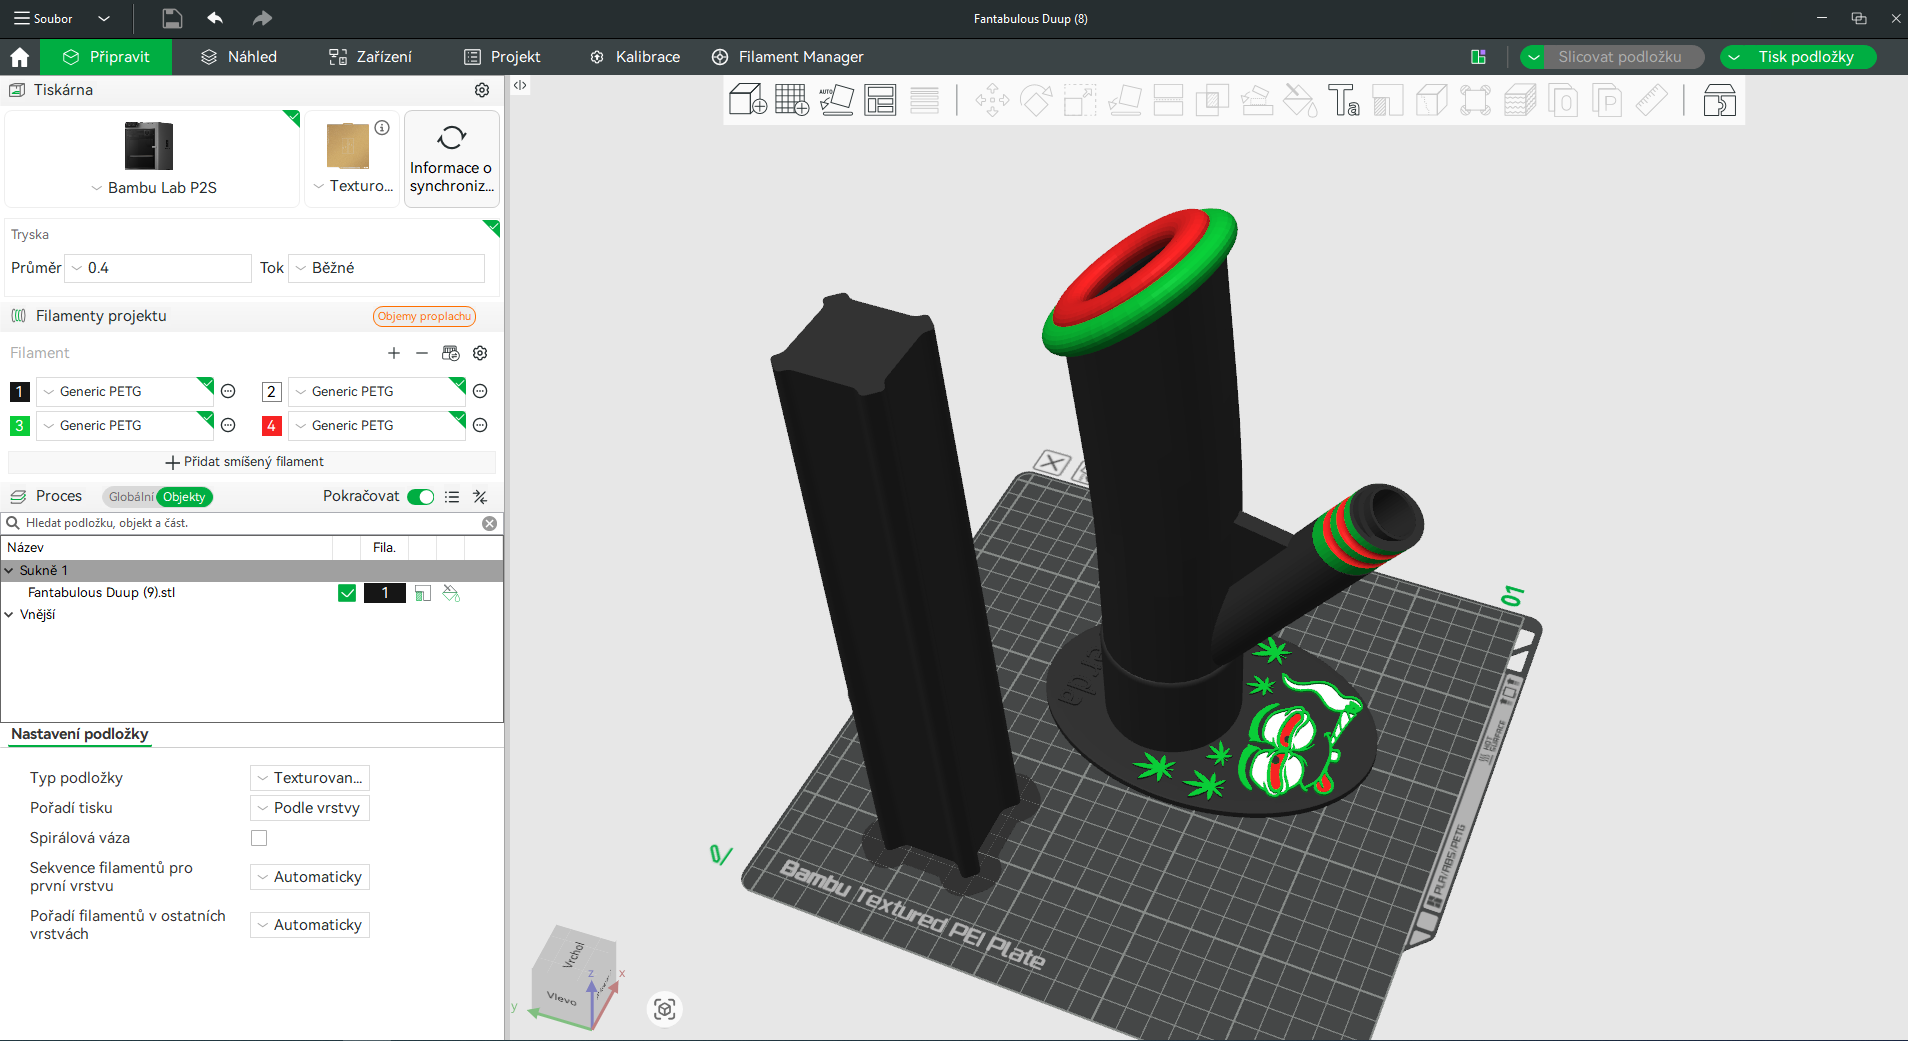Click the Add object cube icon

point(747,100)
